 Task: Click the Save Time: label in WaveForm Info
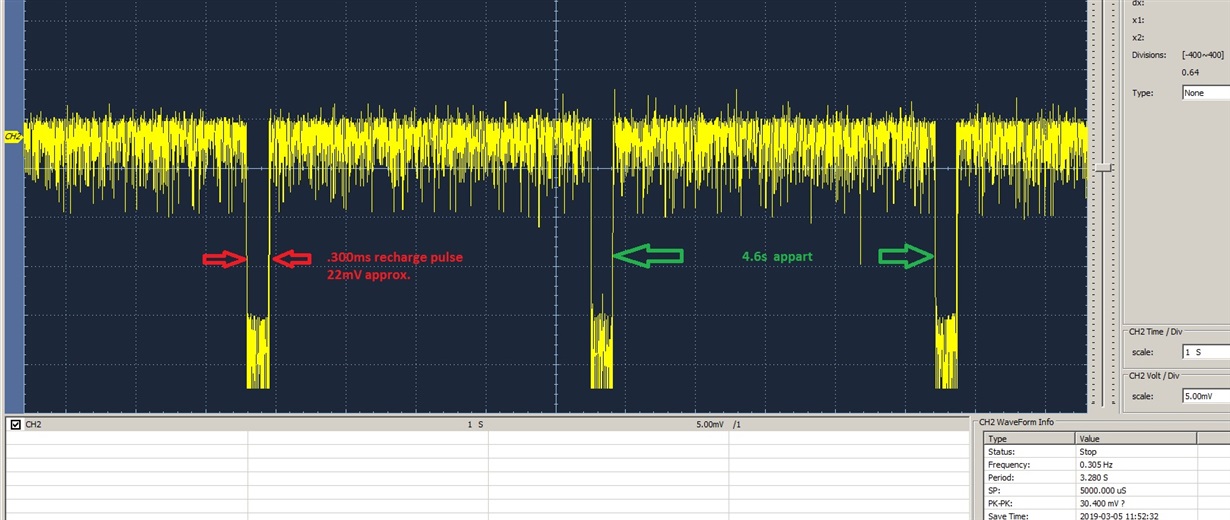(1008, 516)
